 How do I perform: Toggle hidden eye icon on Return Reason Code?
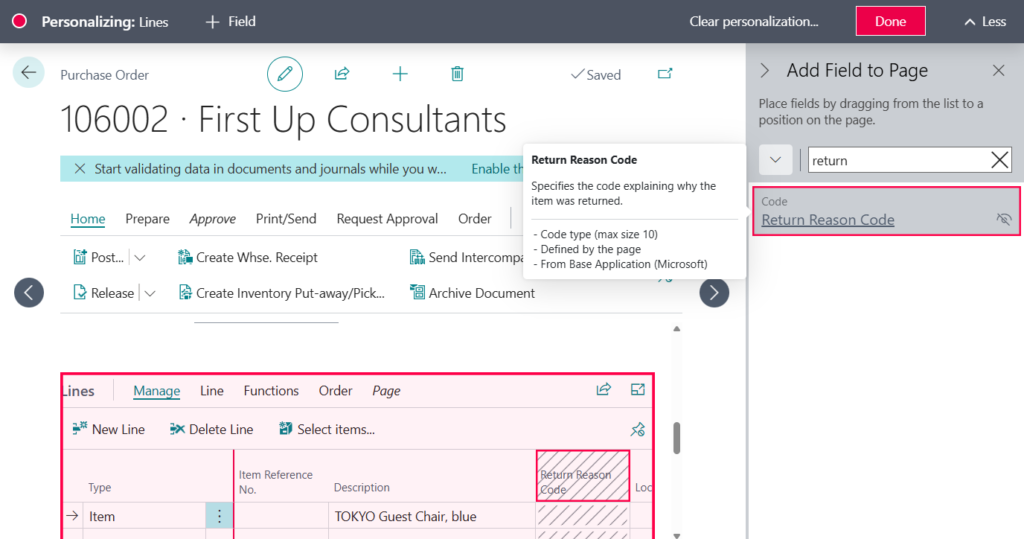[1004, 219]
